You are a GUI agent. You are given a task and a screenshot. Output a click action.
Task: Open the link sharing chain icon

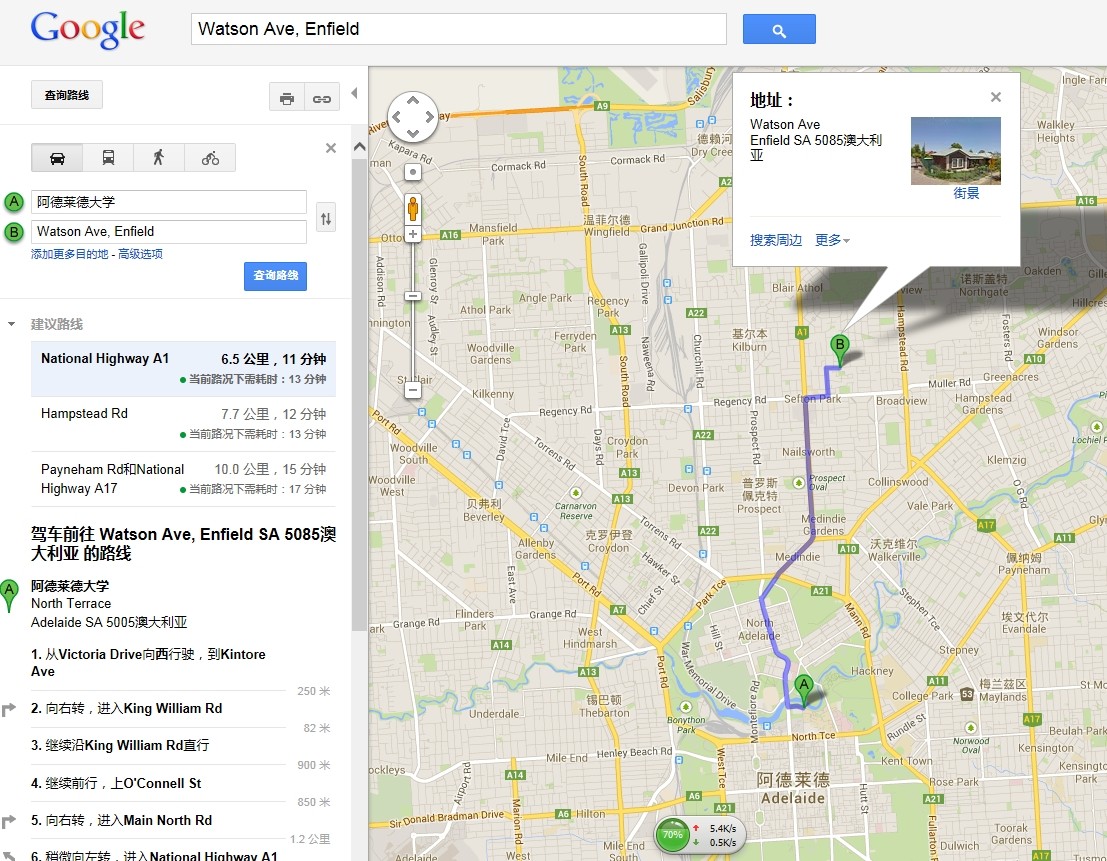click(321, 98)
